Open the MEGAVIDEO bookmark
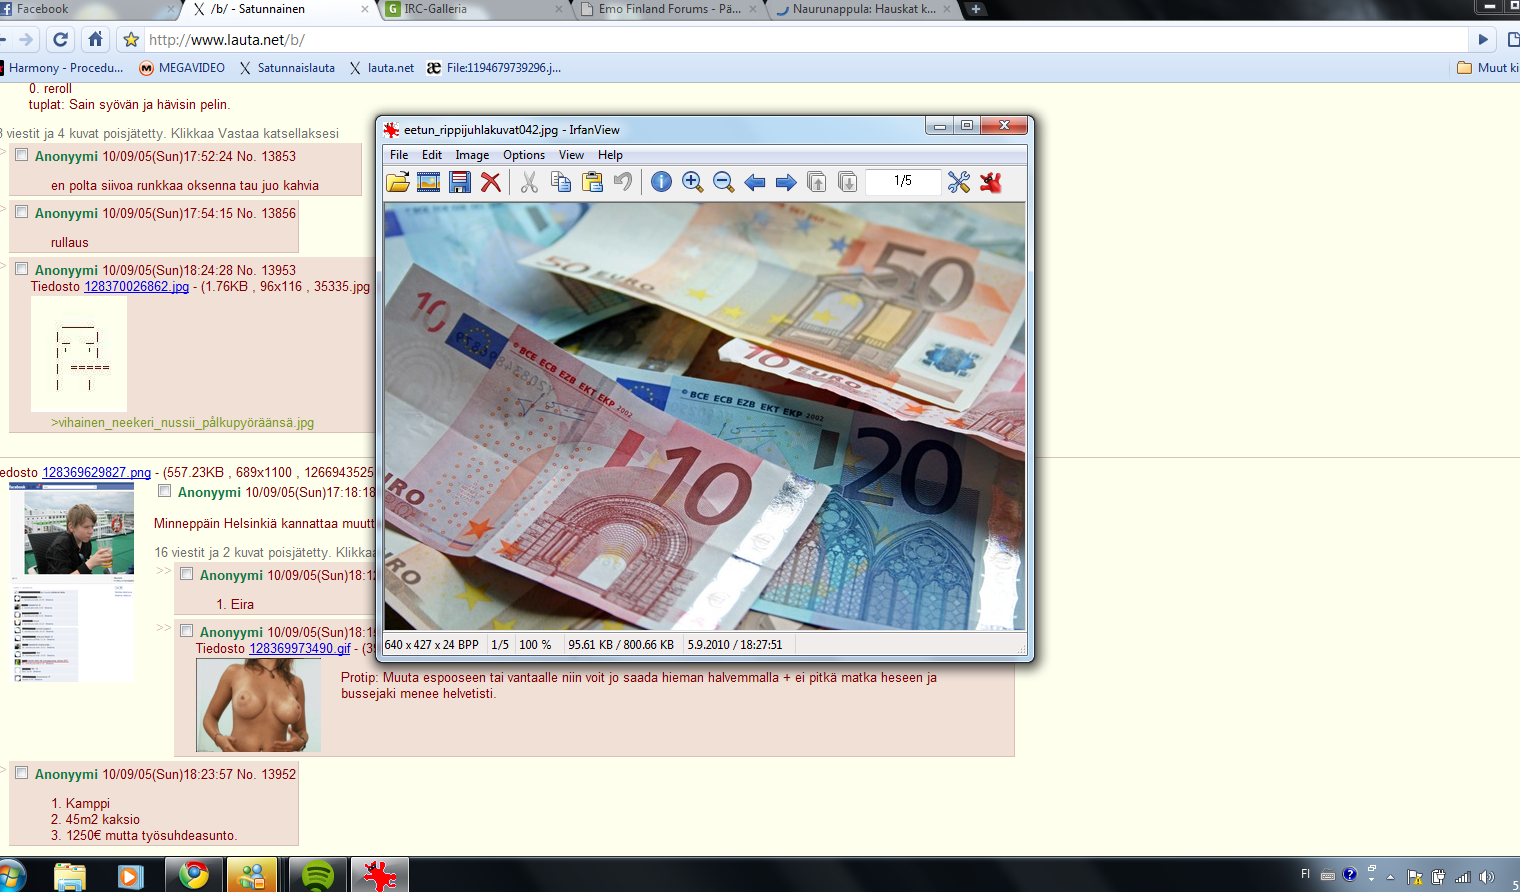Screen dimensions: 1520x892 [182, 68]
